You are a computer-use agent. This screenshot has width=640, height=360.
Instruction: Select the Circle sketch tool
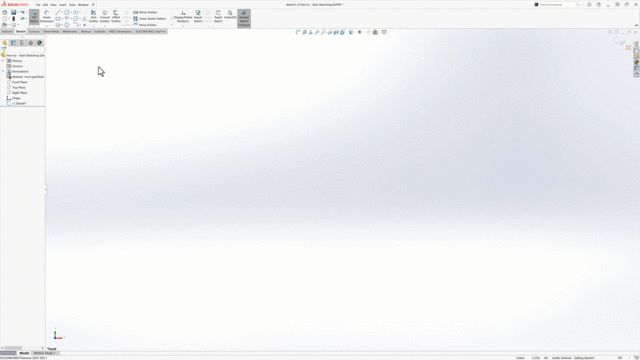click(x=67, y=12)
